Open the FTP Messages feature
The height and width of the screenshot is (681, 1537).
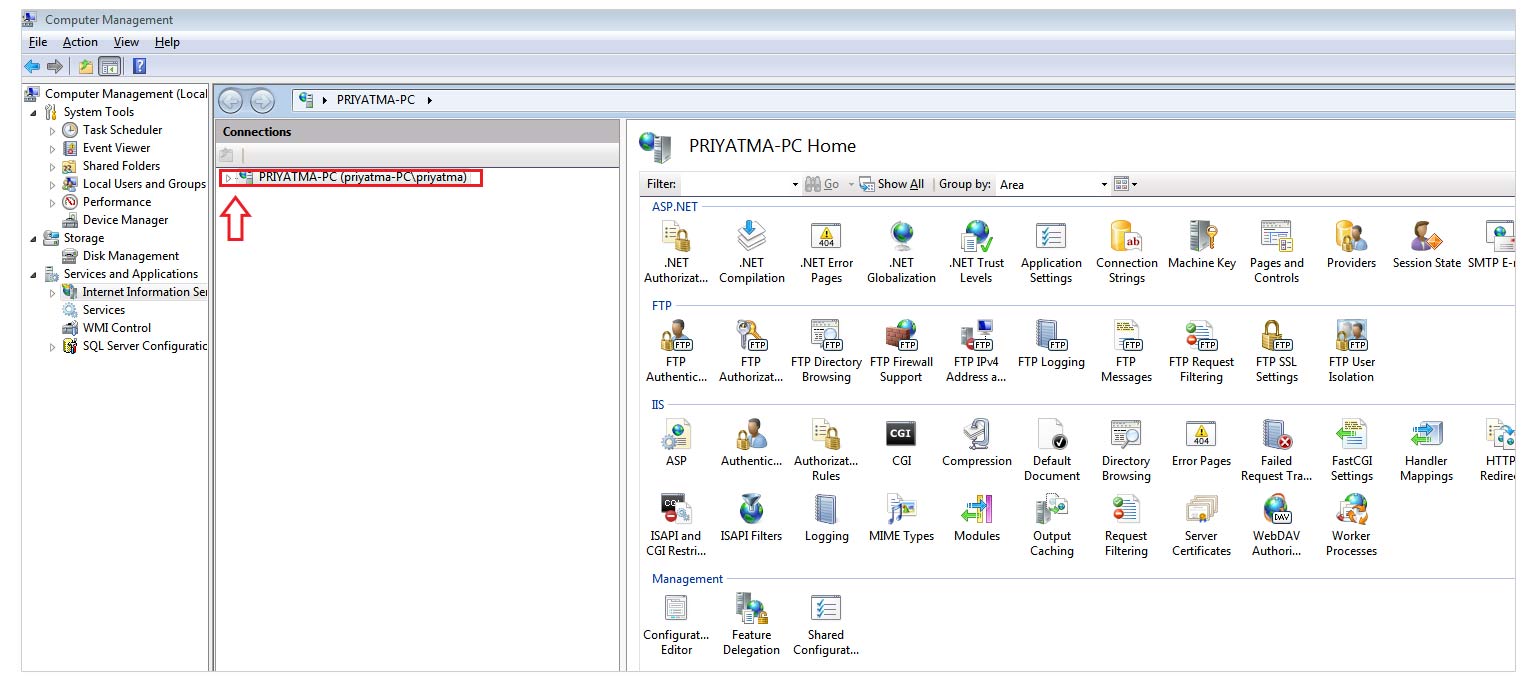pyautogui.click(x=1126, y=351)
